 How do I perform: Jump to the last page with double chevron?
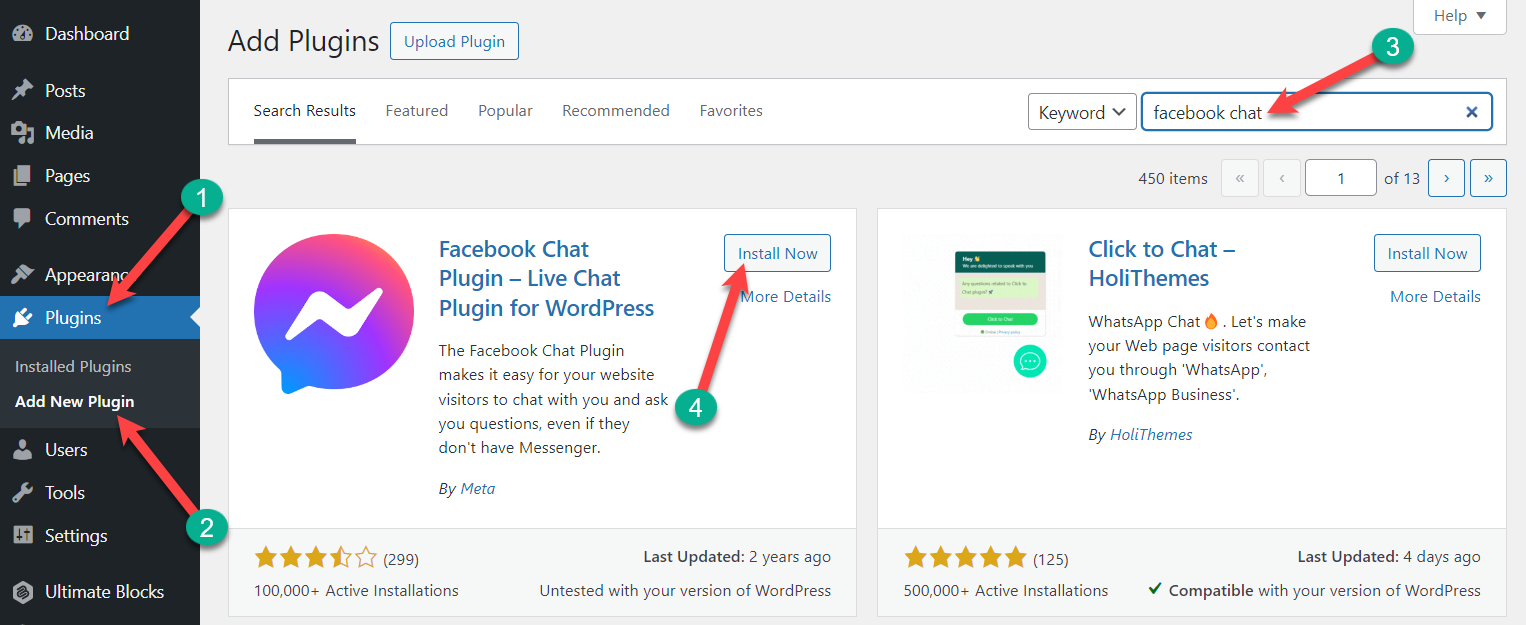(1488, 177)
